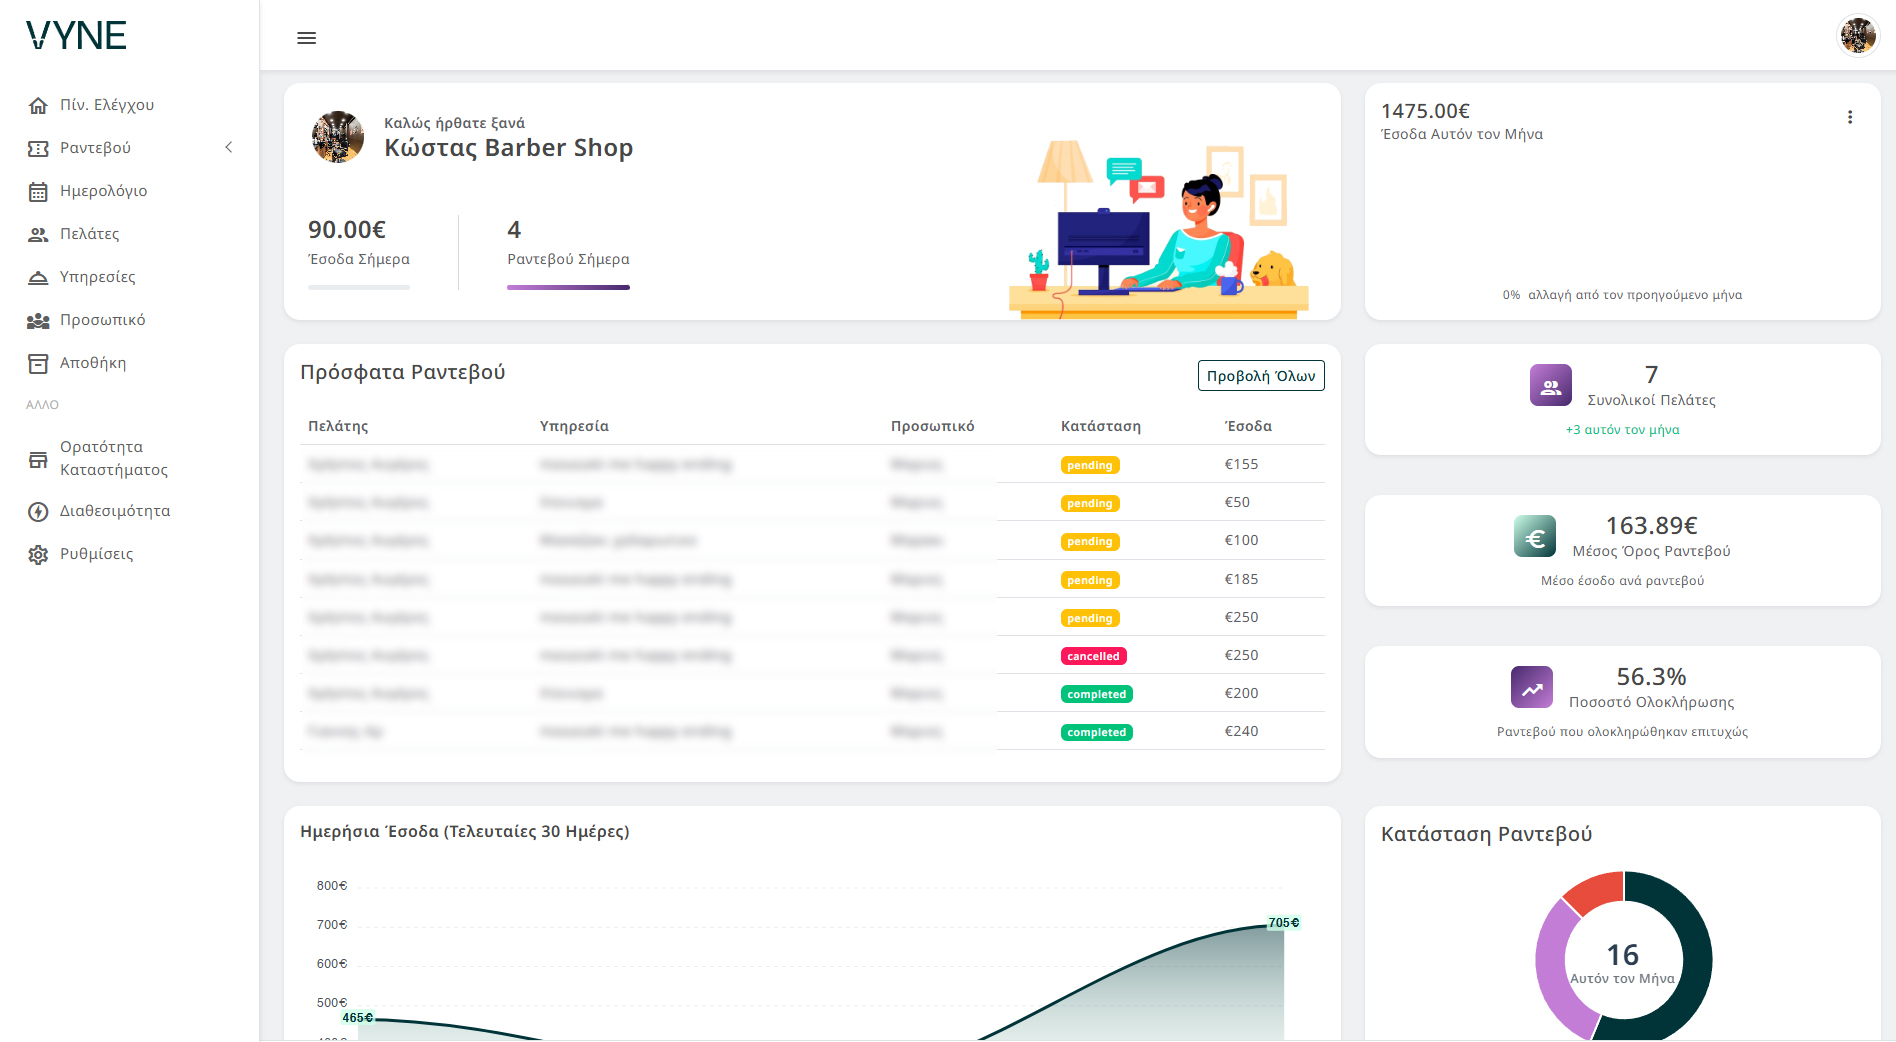Click the Προβολή Όλων button
Viewport: 1896px width, 1042px height.
(x=1260, y=376)
